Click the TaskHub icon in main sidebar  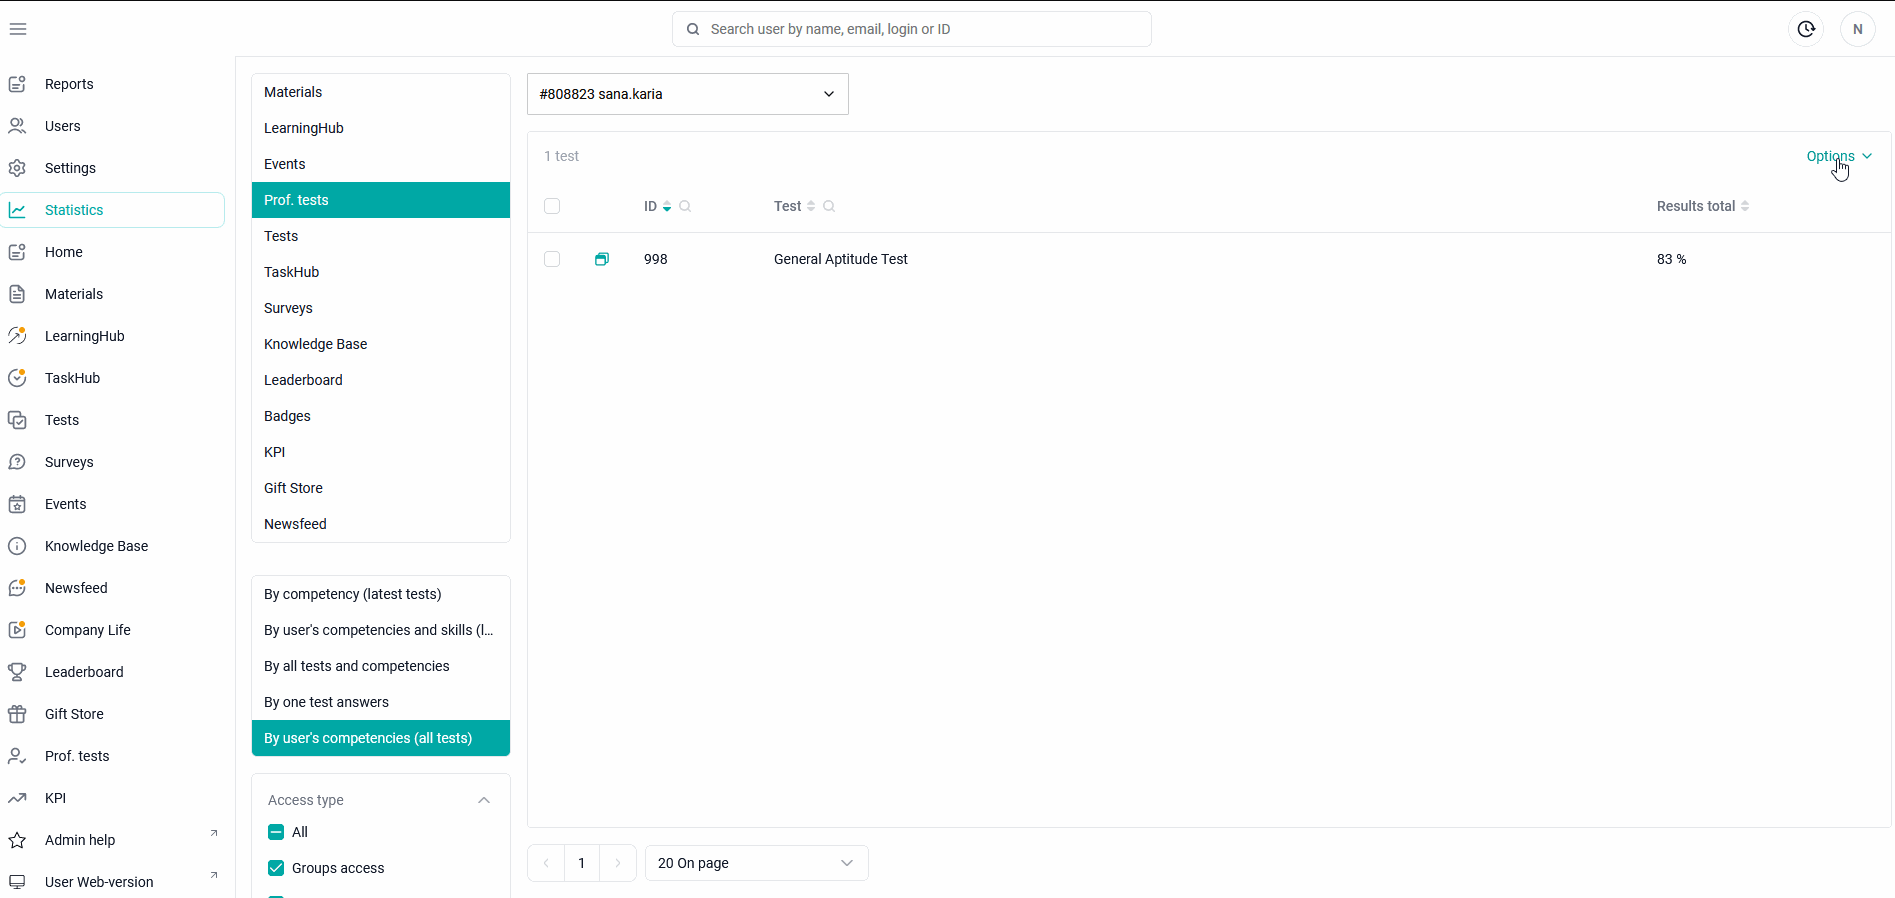(x=17, y=378)
